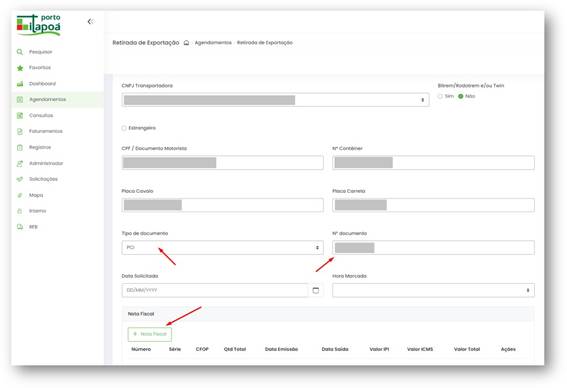The image size is (567, 388).
Task: Open the calendar picker for Data Solicitada
Action: point(316,290)
